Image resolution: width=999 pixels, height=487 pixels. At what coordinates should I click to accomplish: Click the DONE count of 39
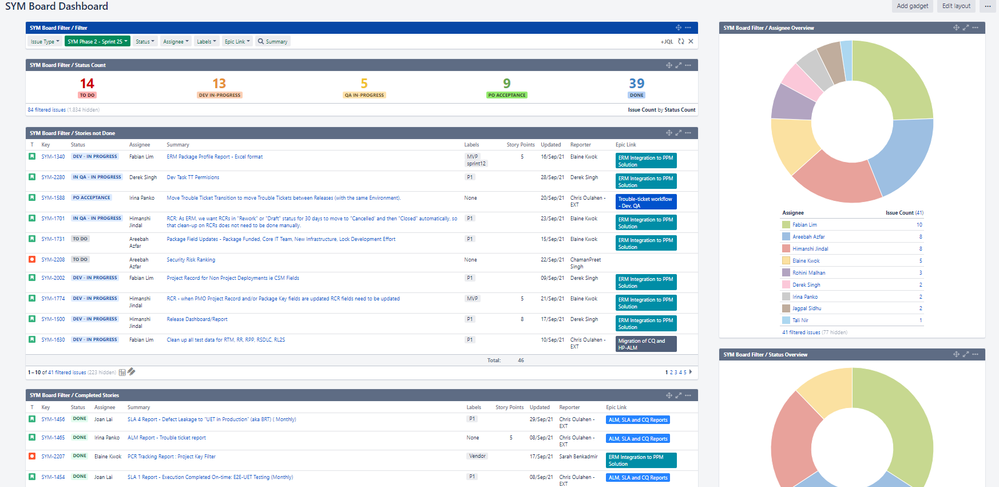point(636,84)
